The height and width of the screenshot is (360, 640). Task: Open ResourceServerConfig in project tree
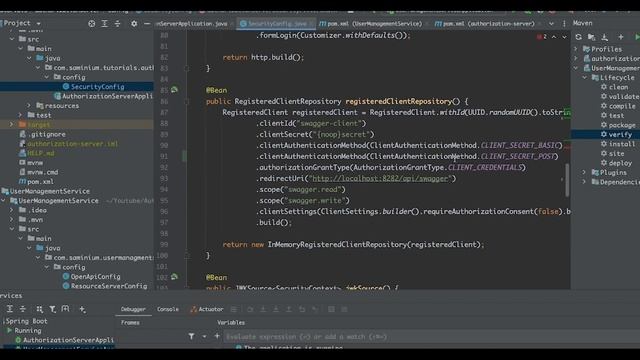pos(105,286)
